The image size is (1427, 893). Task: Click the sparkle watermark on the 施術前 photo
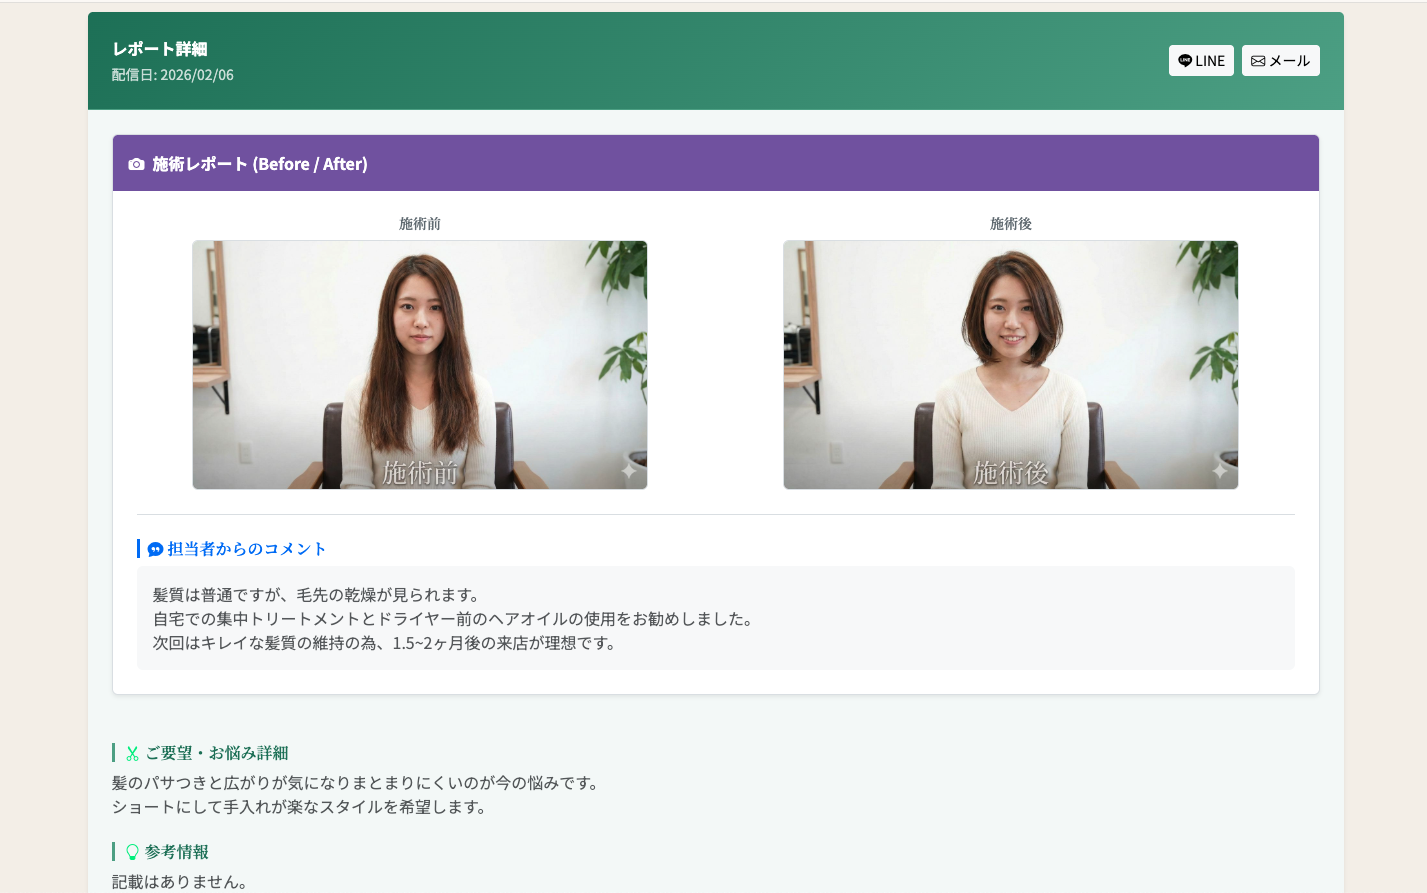(627, 470)
